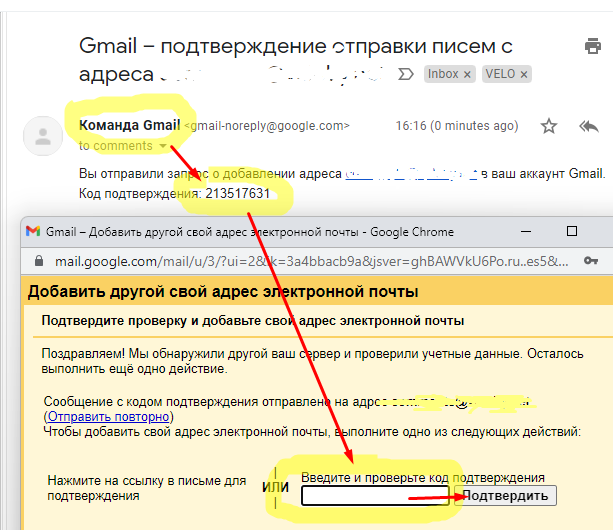
Task: Click the password key icon in address bar
Action: tap(591, 261)
